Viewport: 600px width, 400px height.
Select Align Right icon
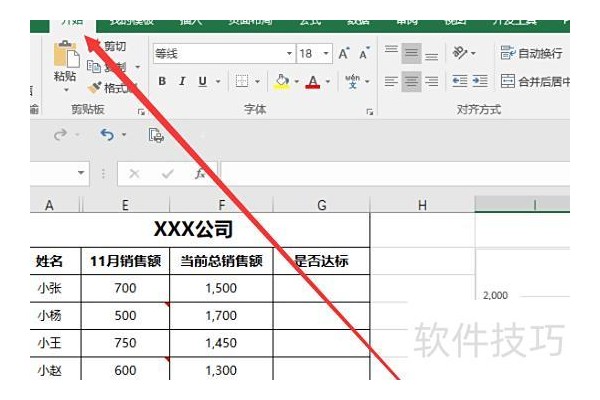[x=431, y=81]
